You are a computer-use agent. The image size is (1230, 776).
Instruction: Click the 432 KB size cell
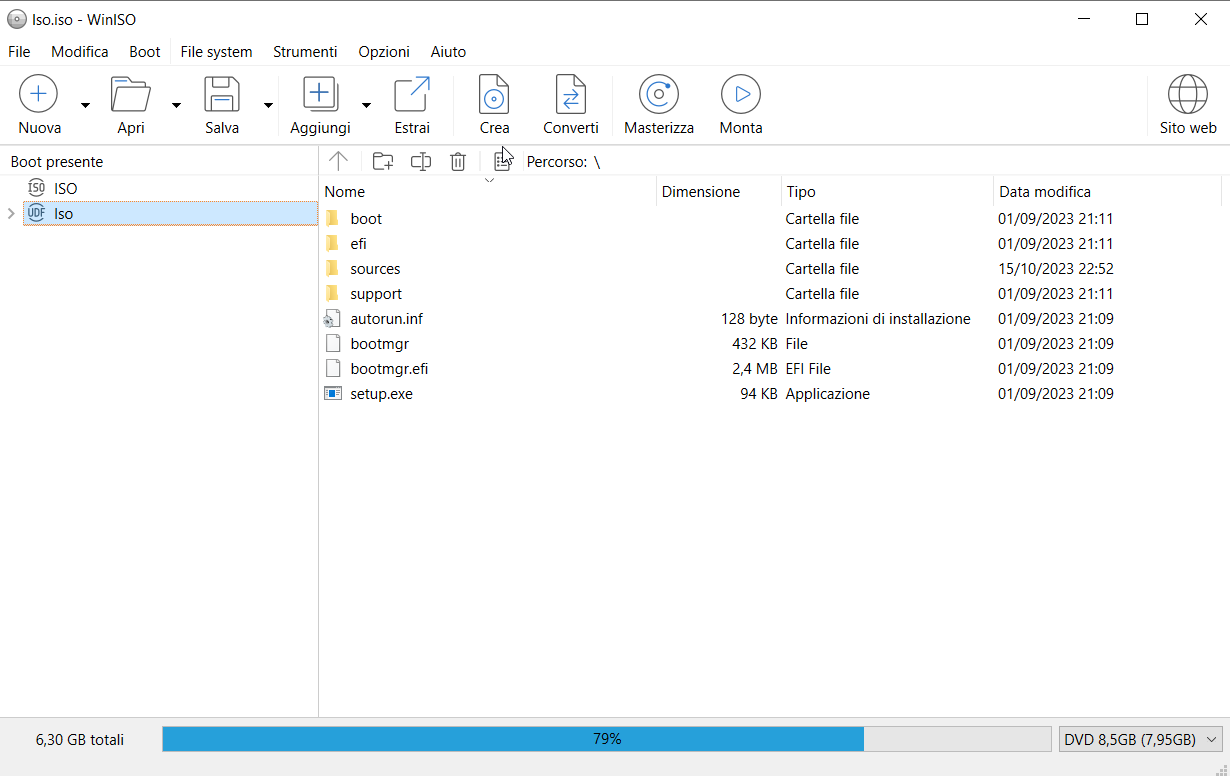click(755, 343)
